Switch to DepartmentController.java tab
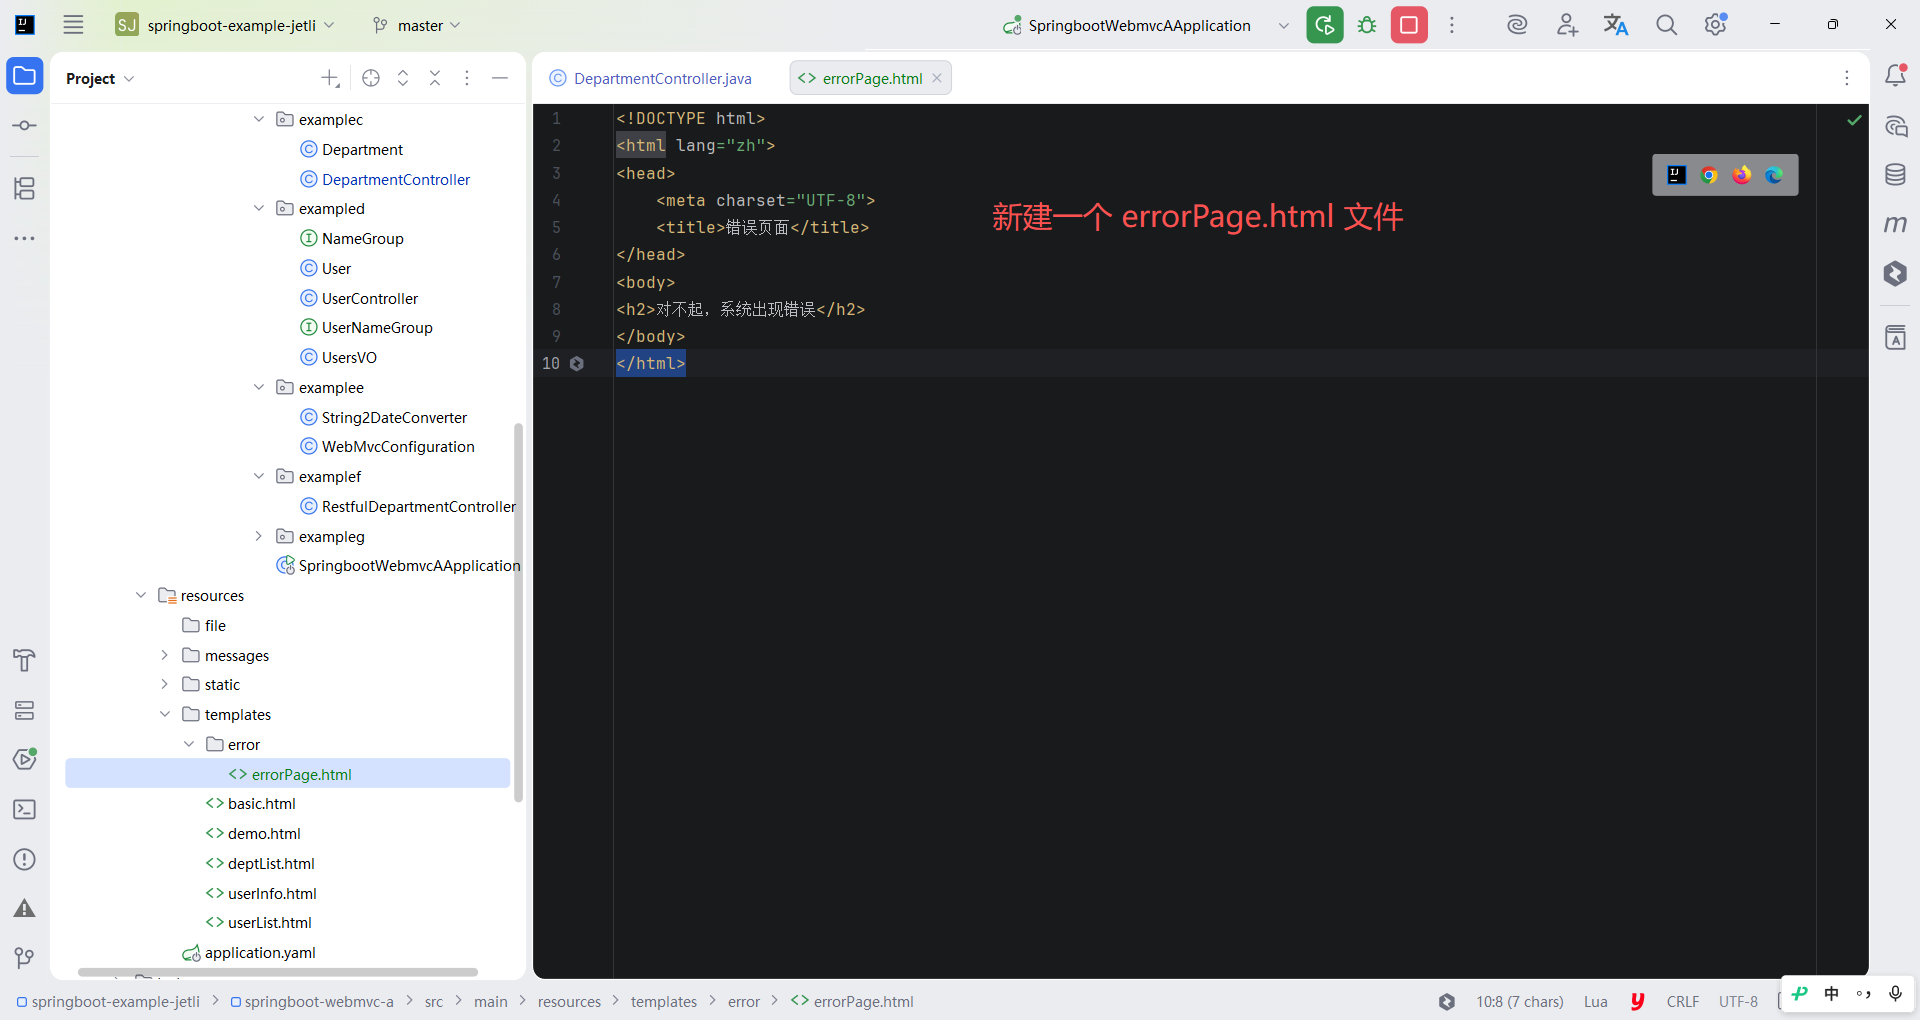The width and height of the screenshot is (1920, 1020). (x=651, y=78)
